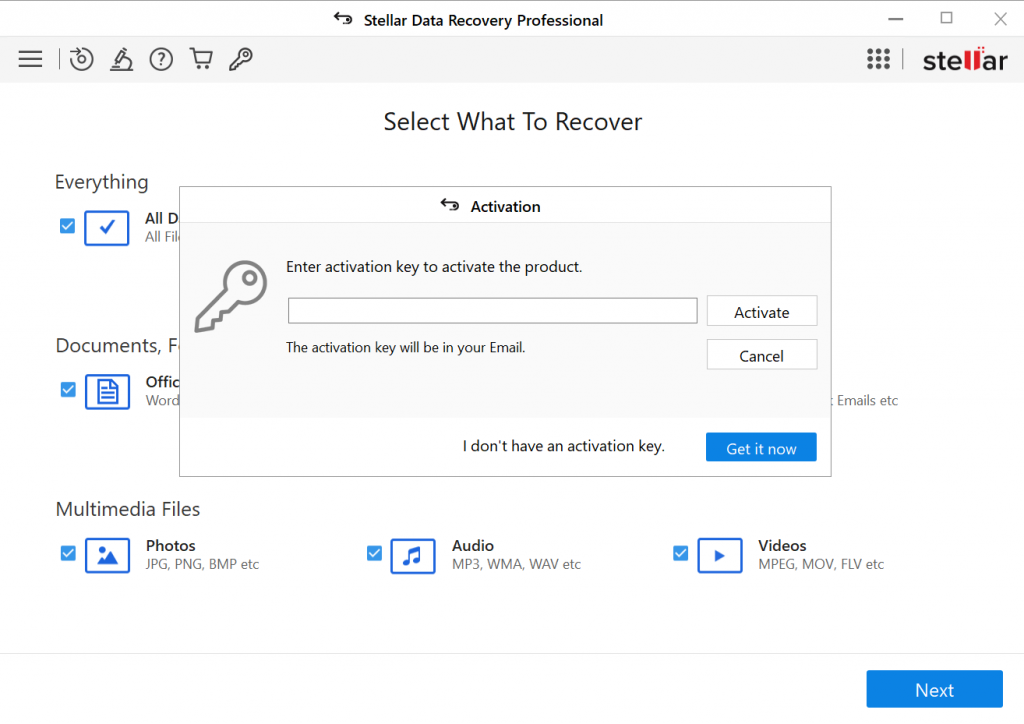Click the key activation toolbar icon
Image resolution: width=1024 pixels, height=724 pixels.
coord(240,59)
